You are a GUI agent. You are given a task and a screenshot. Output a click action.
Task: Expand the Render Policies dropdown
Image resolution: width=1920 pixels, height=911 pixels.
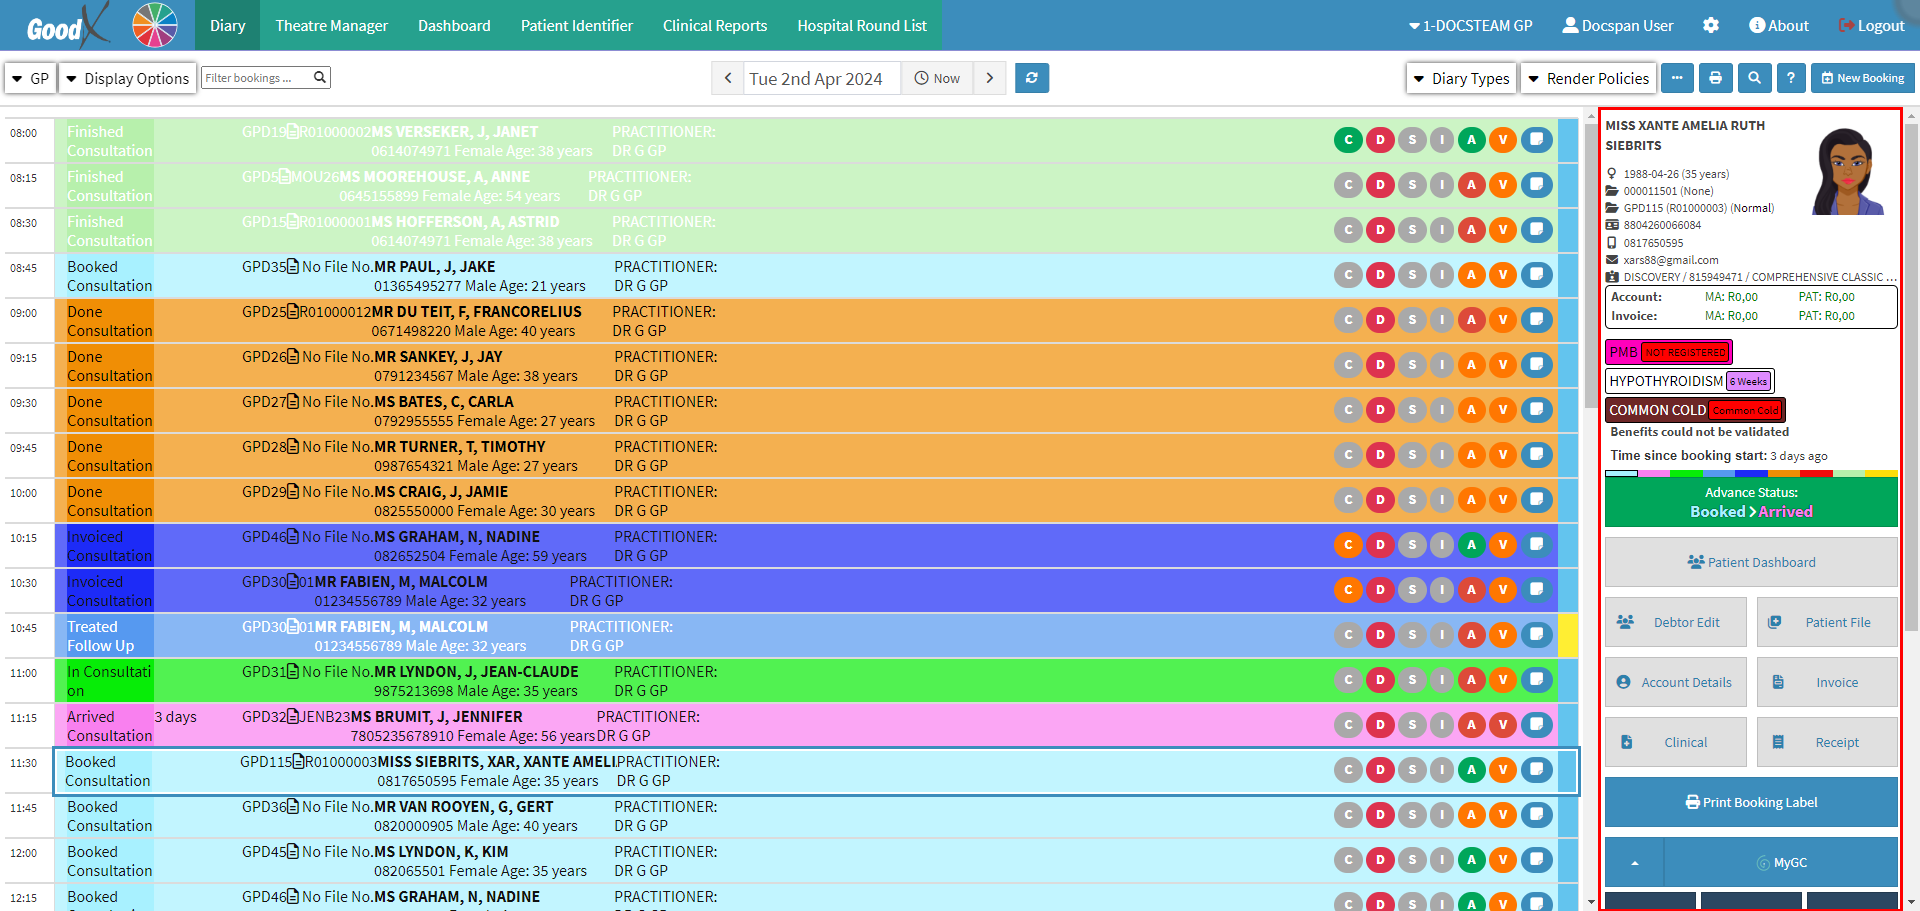[1588, 78]
